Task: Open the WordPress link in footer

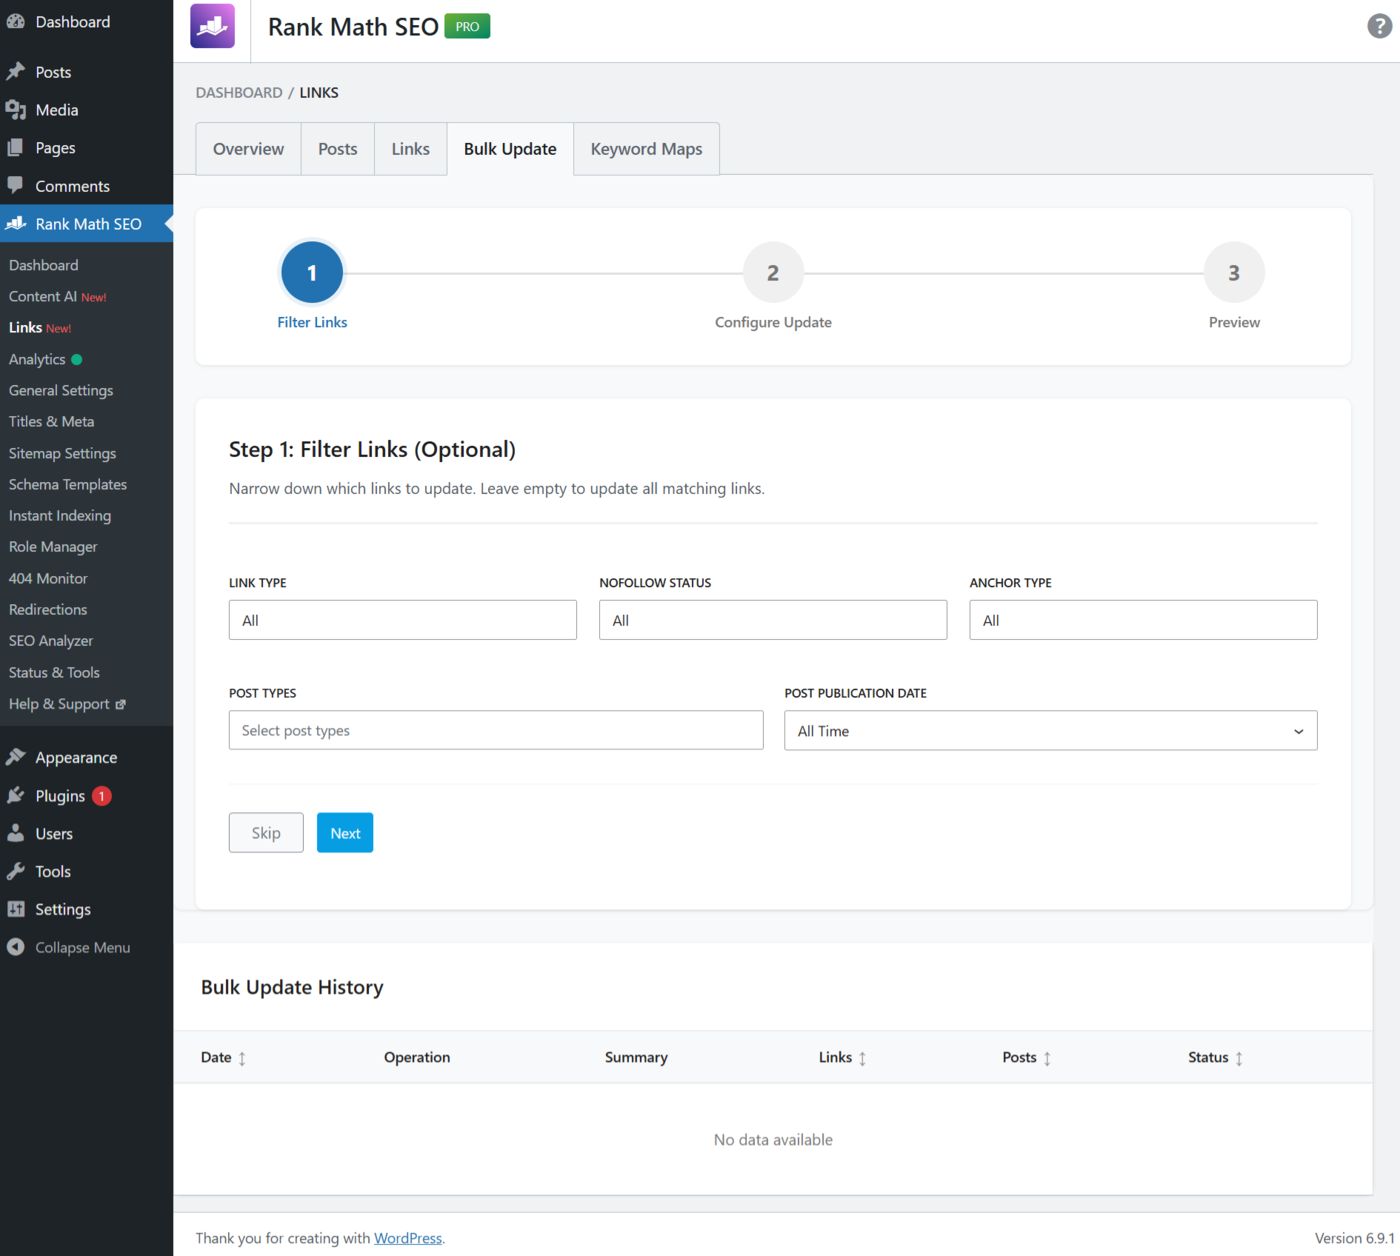Action: (408, 1238)
